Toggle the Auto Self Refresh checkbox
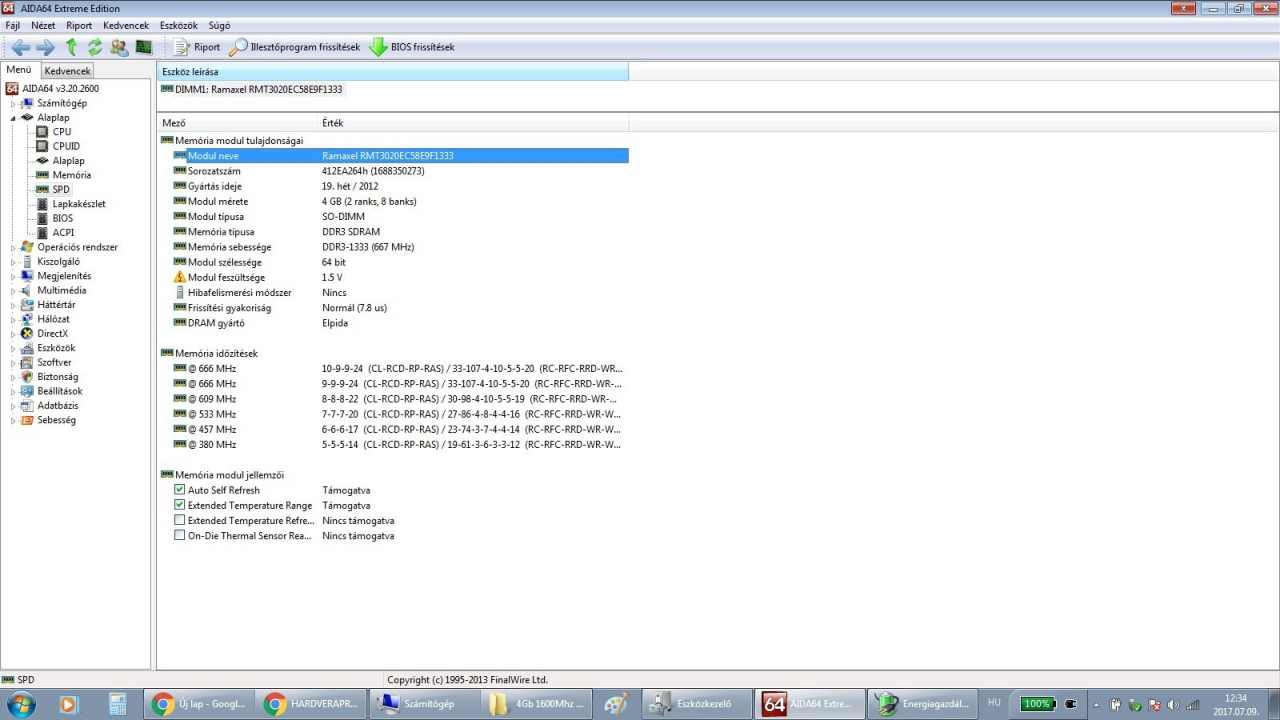This screenshot has height=720, width=1280. click(180, 490)
